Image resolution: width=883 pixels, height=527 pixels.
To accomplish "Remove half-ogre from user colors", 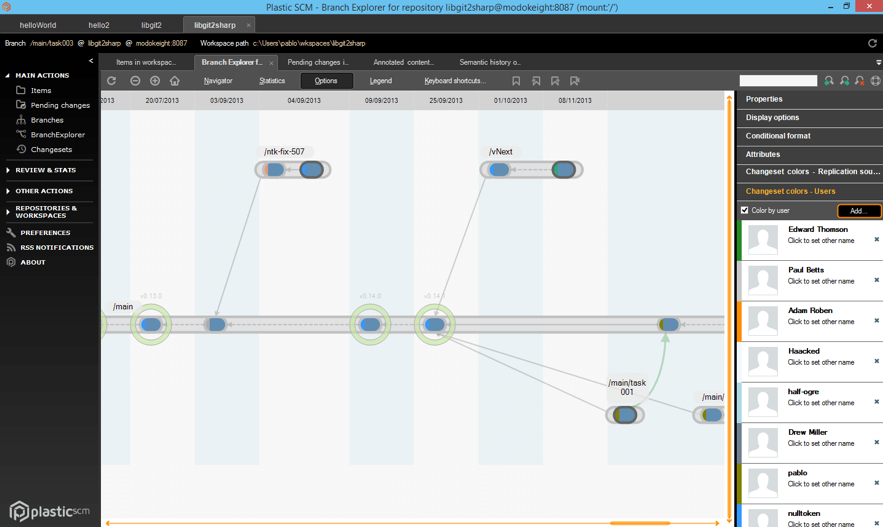I will (876, 401).
